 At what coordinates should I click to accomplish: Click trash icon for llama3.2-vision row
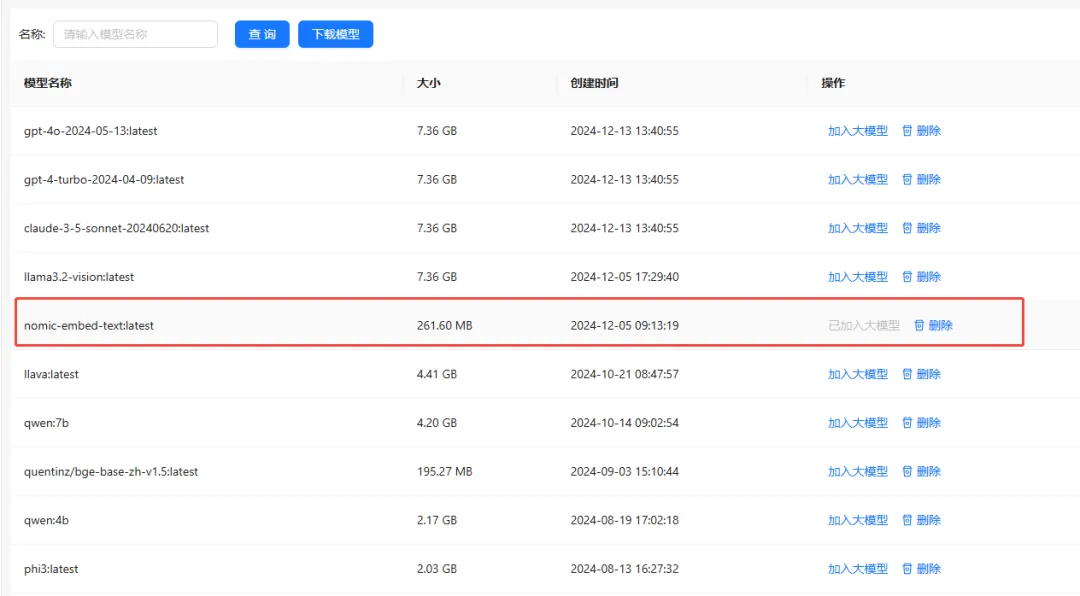908,277
